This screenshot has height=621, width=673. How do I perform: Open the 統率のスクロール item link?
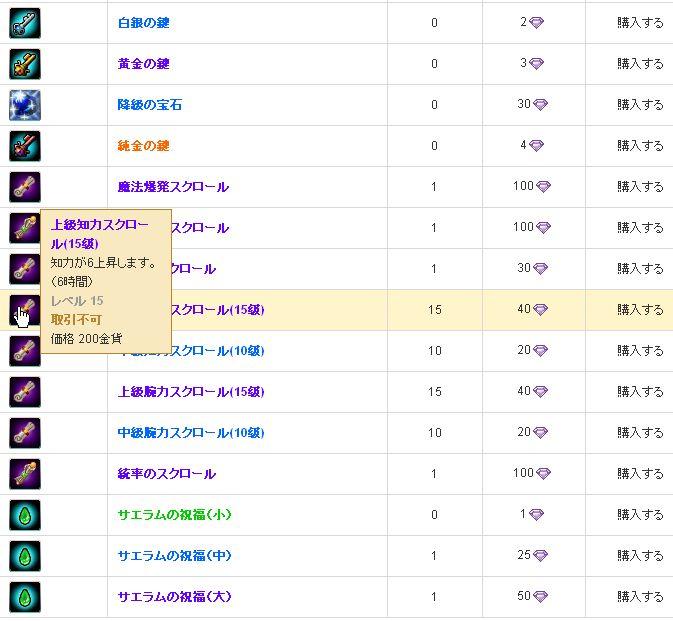[x=167, y=474]
